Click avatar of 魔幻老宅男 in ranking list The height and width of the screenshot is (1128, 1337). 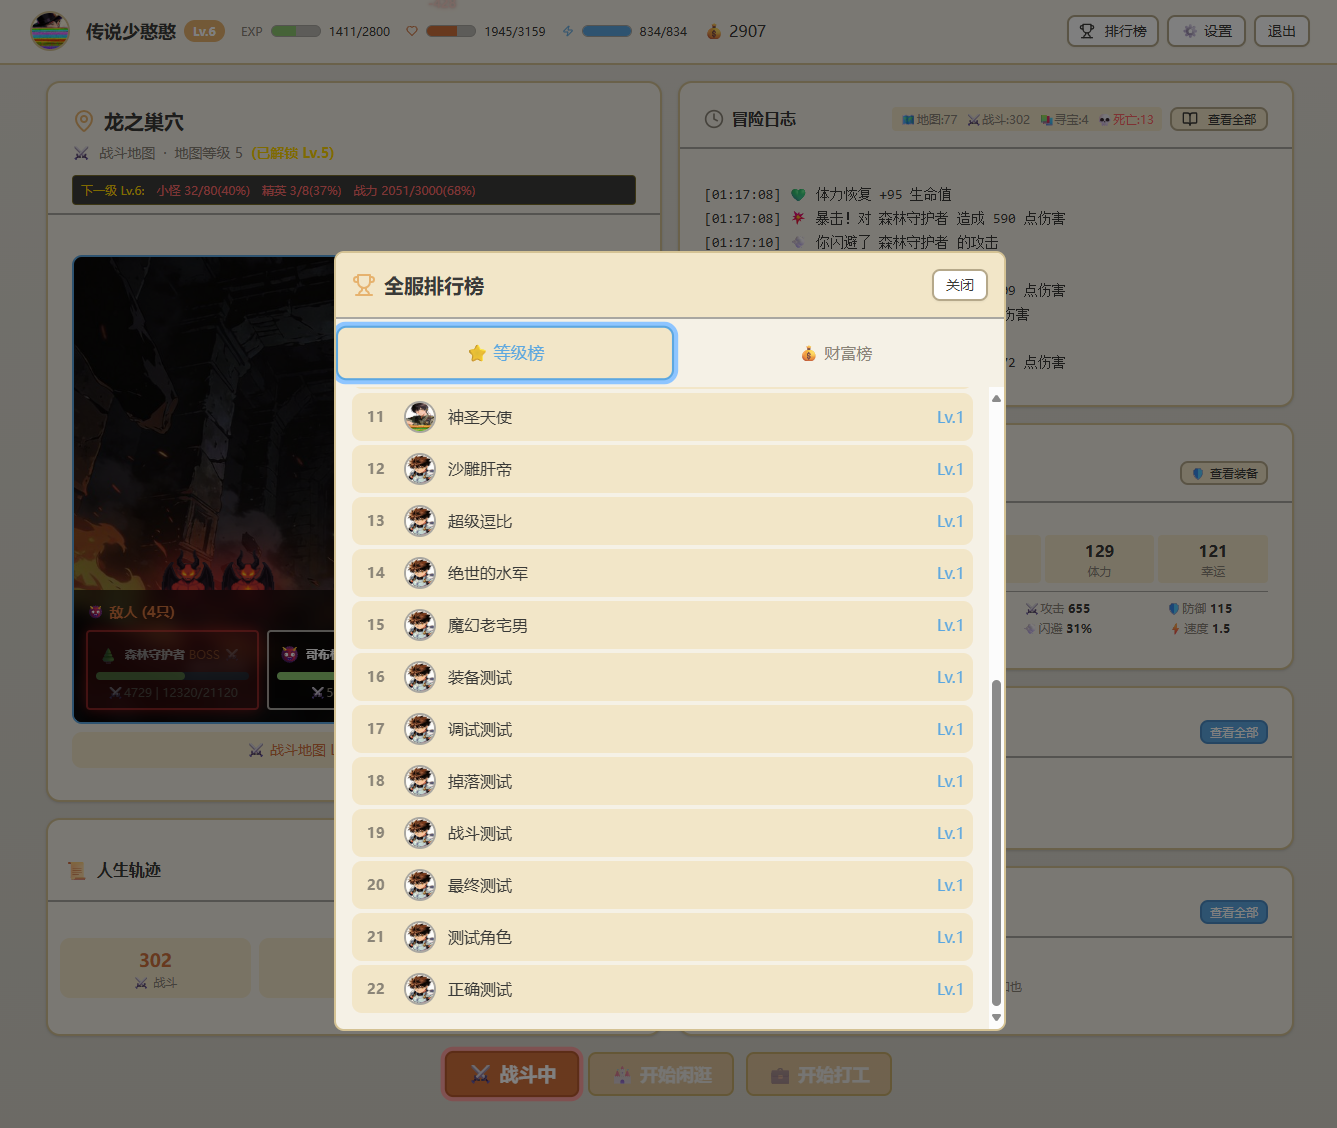[420, 625]
